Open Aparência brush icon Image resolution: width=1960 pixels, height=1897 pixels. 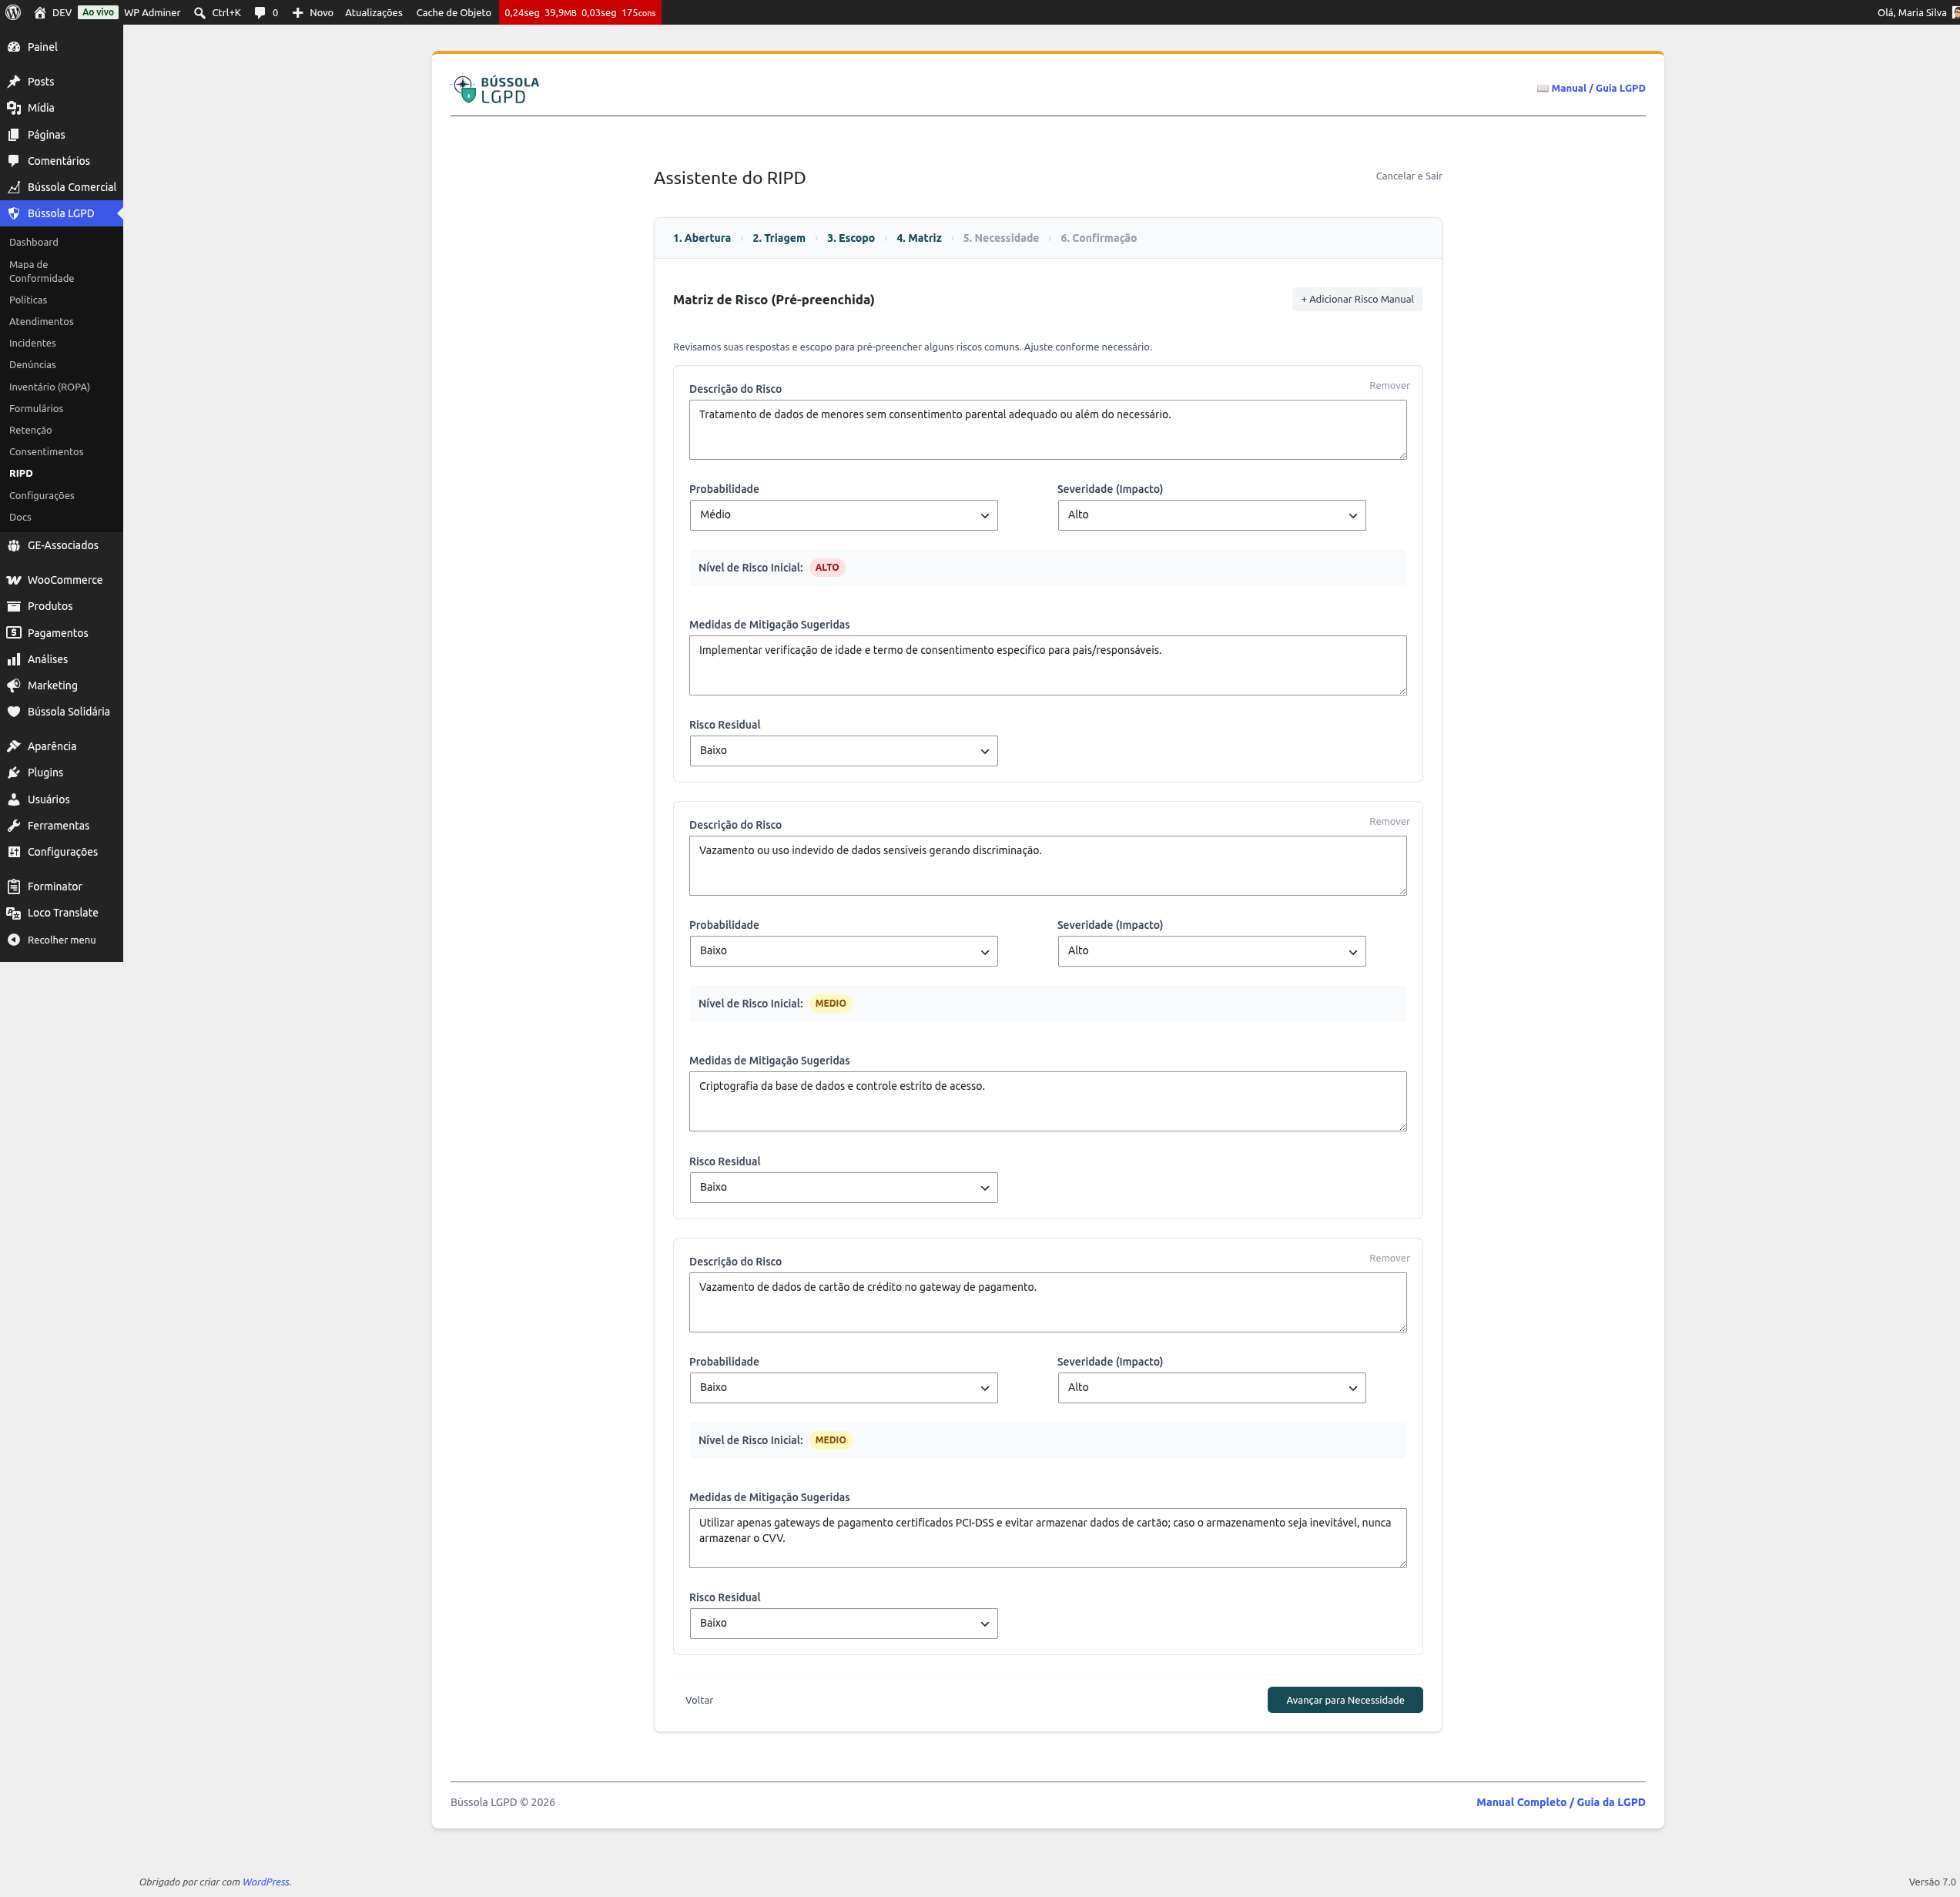[x=14, y=746]
